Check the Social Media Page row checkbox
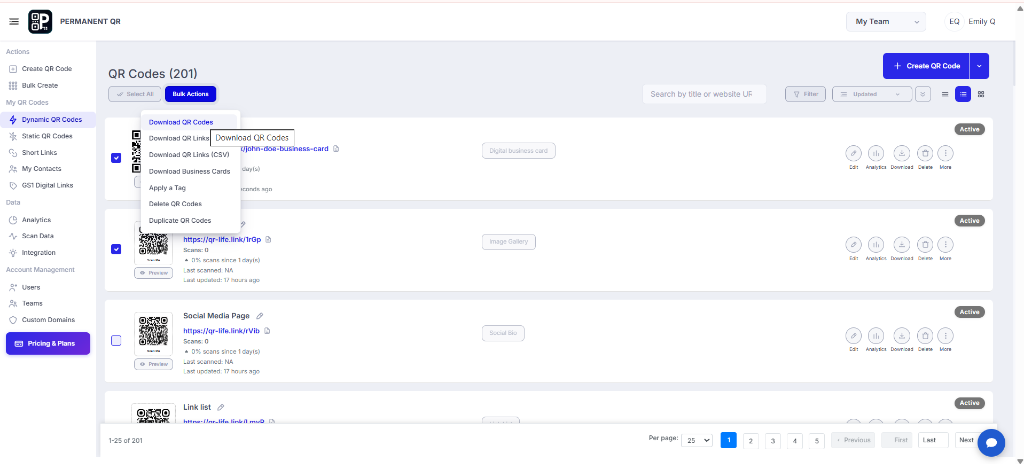Viewport: 1024px width, 464px height. pyautogui.click(x=116, y=340)
